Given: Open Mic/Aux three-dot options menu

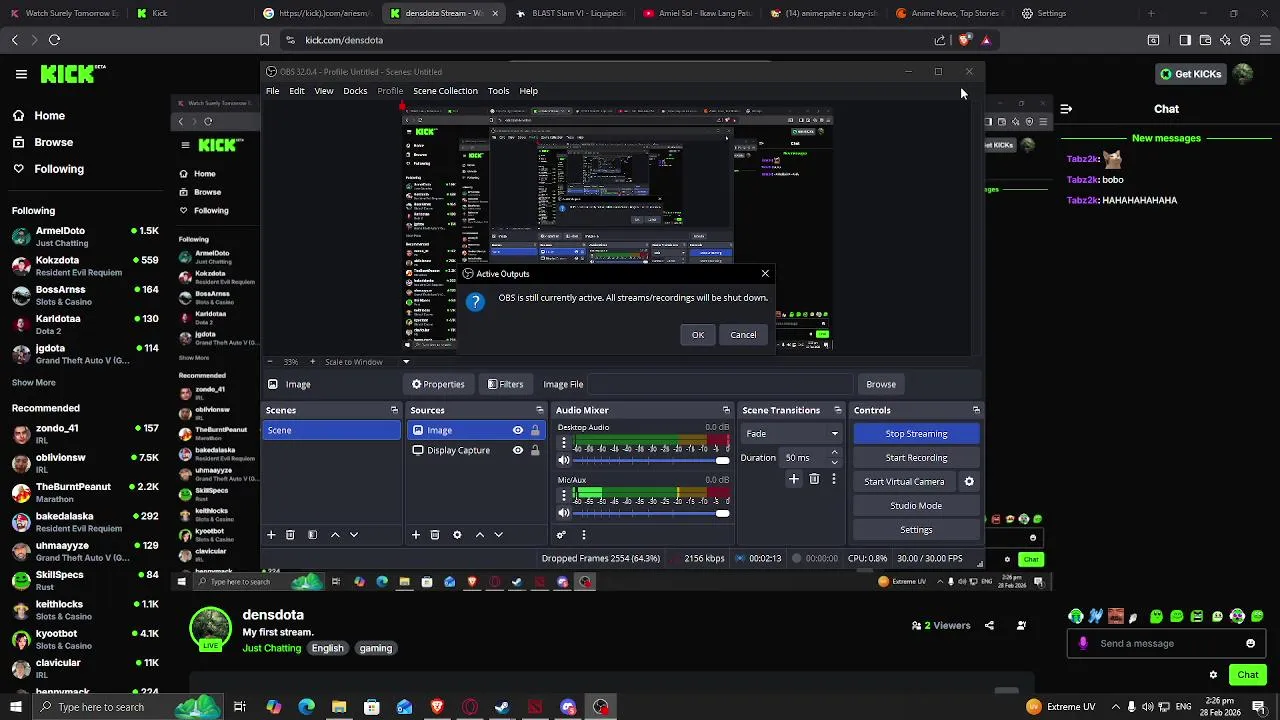Looking at the screenshot, I should click(x=564, y=495).
